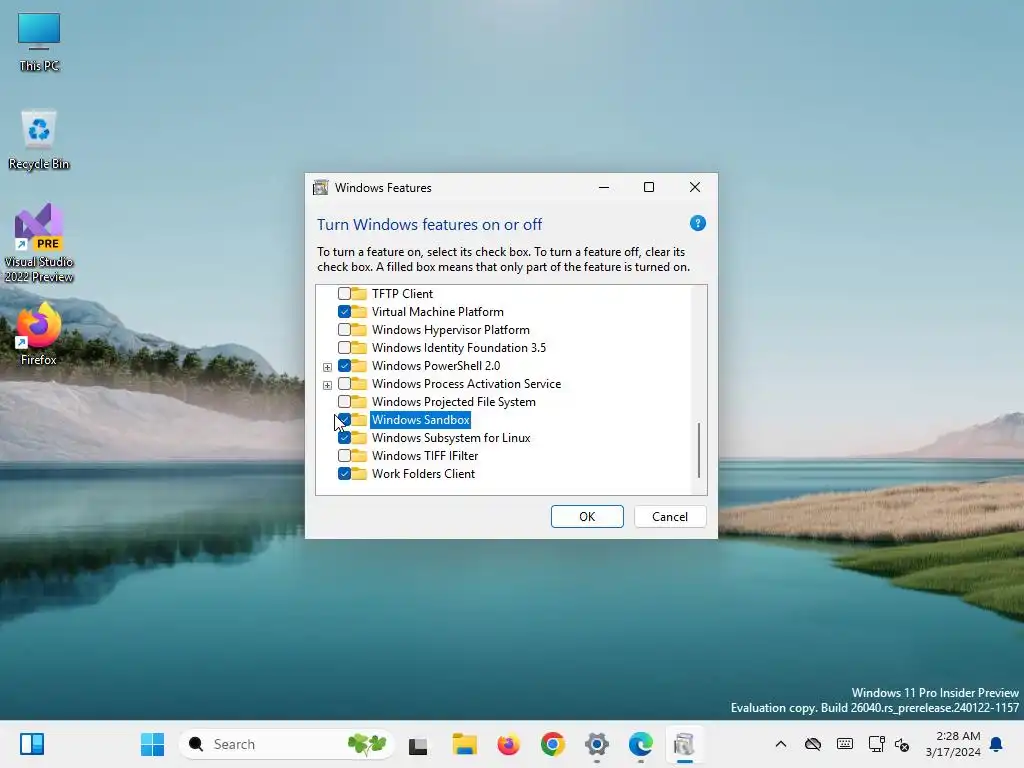Viewport: 1024px width, 768px height.
Task: Enable Windows Hypervisor Platform checkbox
Action: (344, 330)
